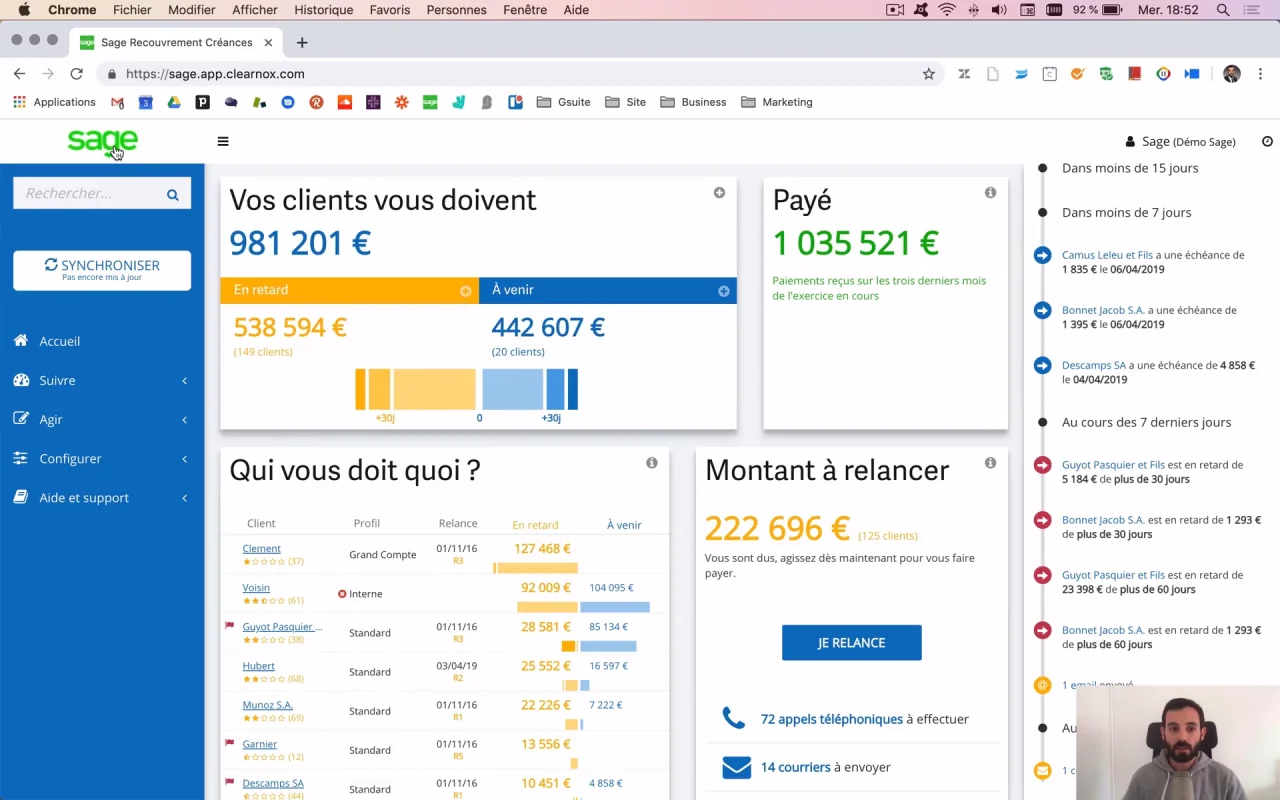1280x800 pixels.
Task: Click the search magnifier icon
Action: tap(172, 194)
